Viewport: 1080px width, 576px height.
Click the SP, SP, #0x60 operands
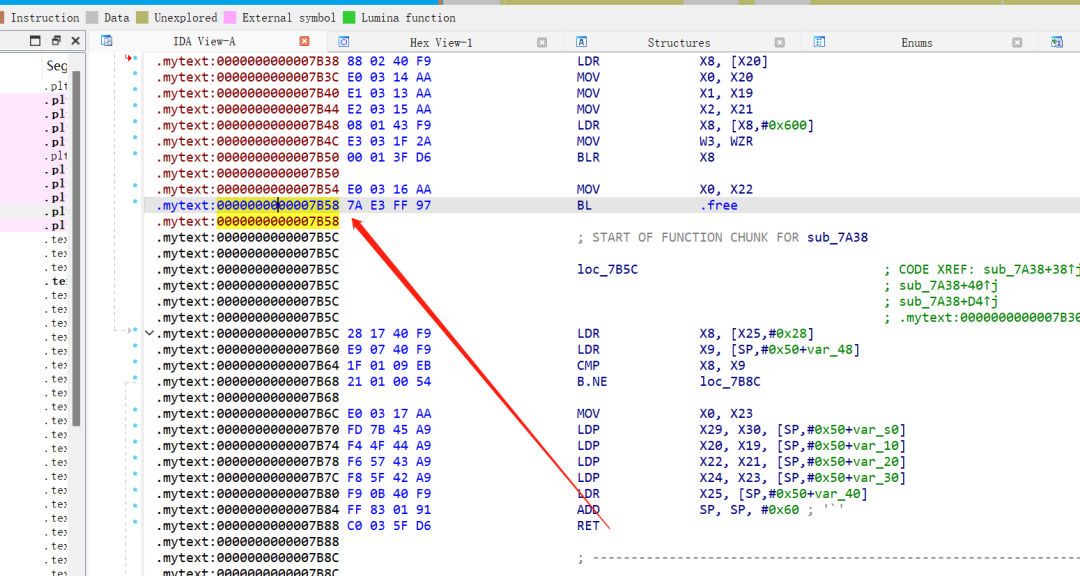click(749, 510)
